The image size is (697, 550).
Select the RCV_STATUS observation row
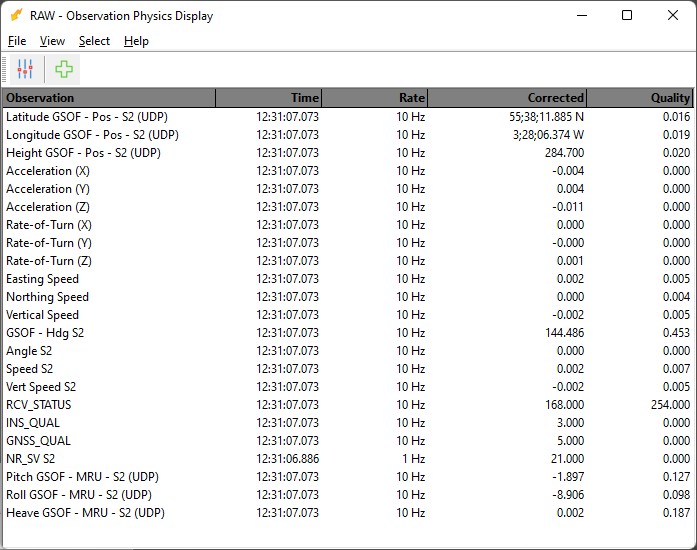tap(39, 405)
